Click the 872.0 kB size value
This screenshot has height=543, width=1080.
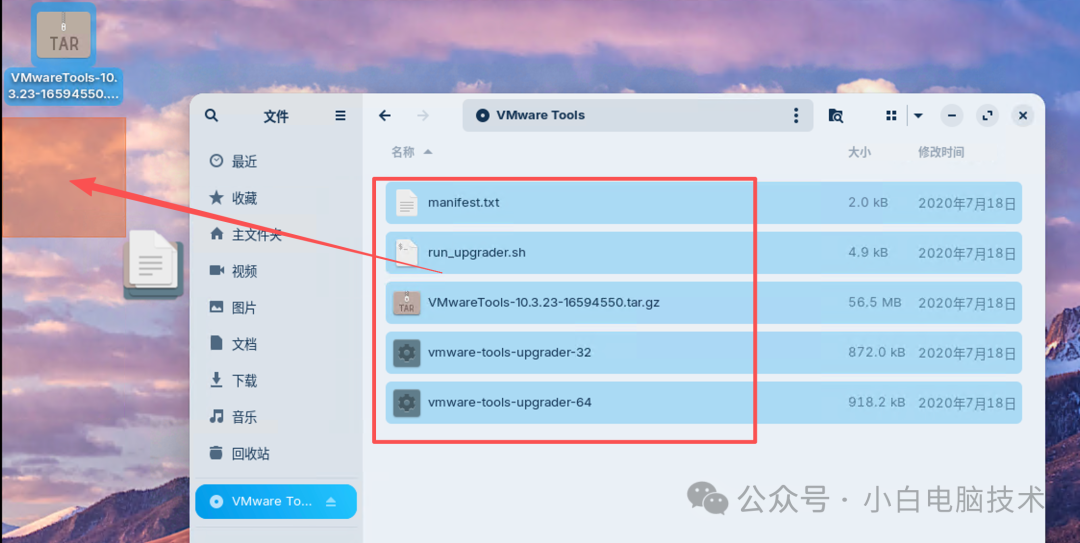pos(876,352)
